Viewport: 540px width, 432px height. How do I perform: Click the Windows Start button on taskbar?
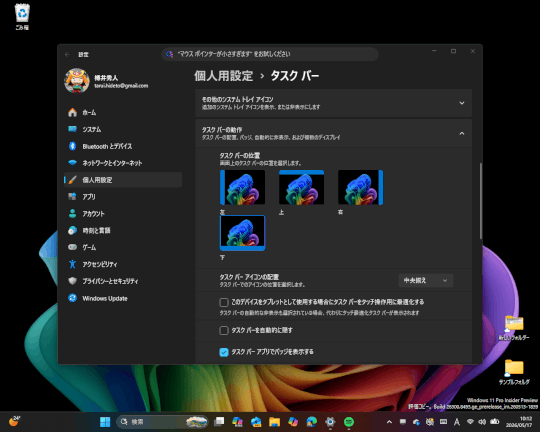pos(105,422)
